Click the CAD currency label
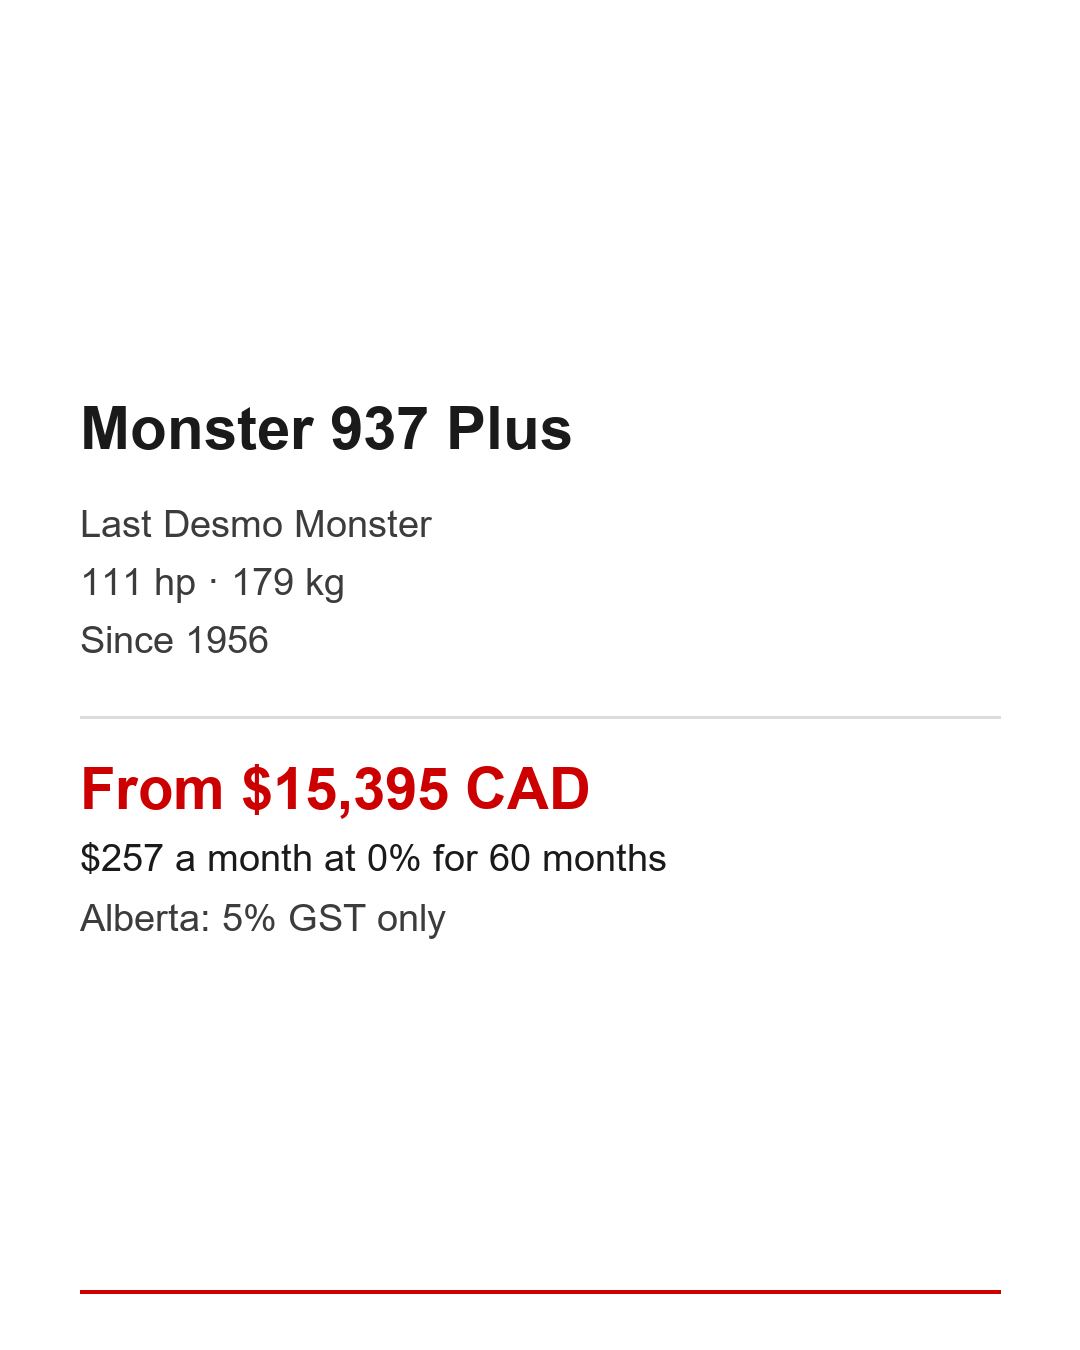 (x=527, y=789)
